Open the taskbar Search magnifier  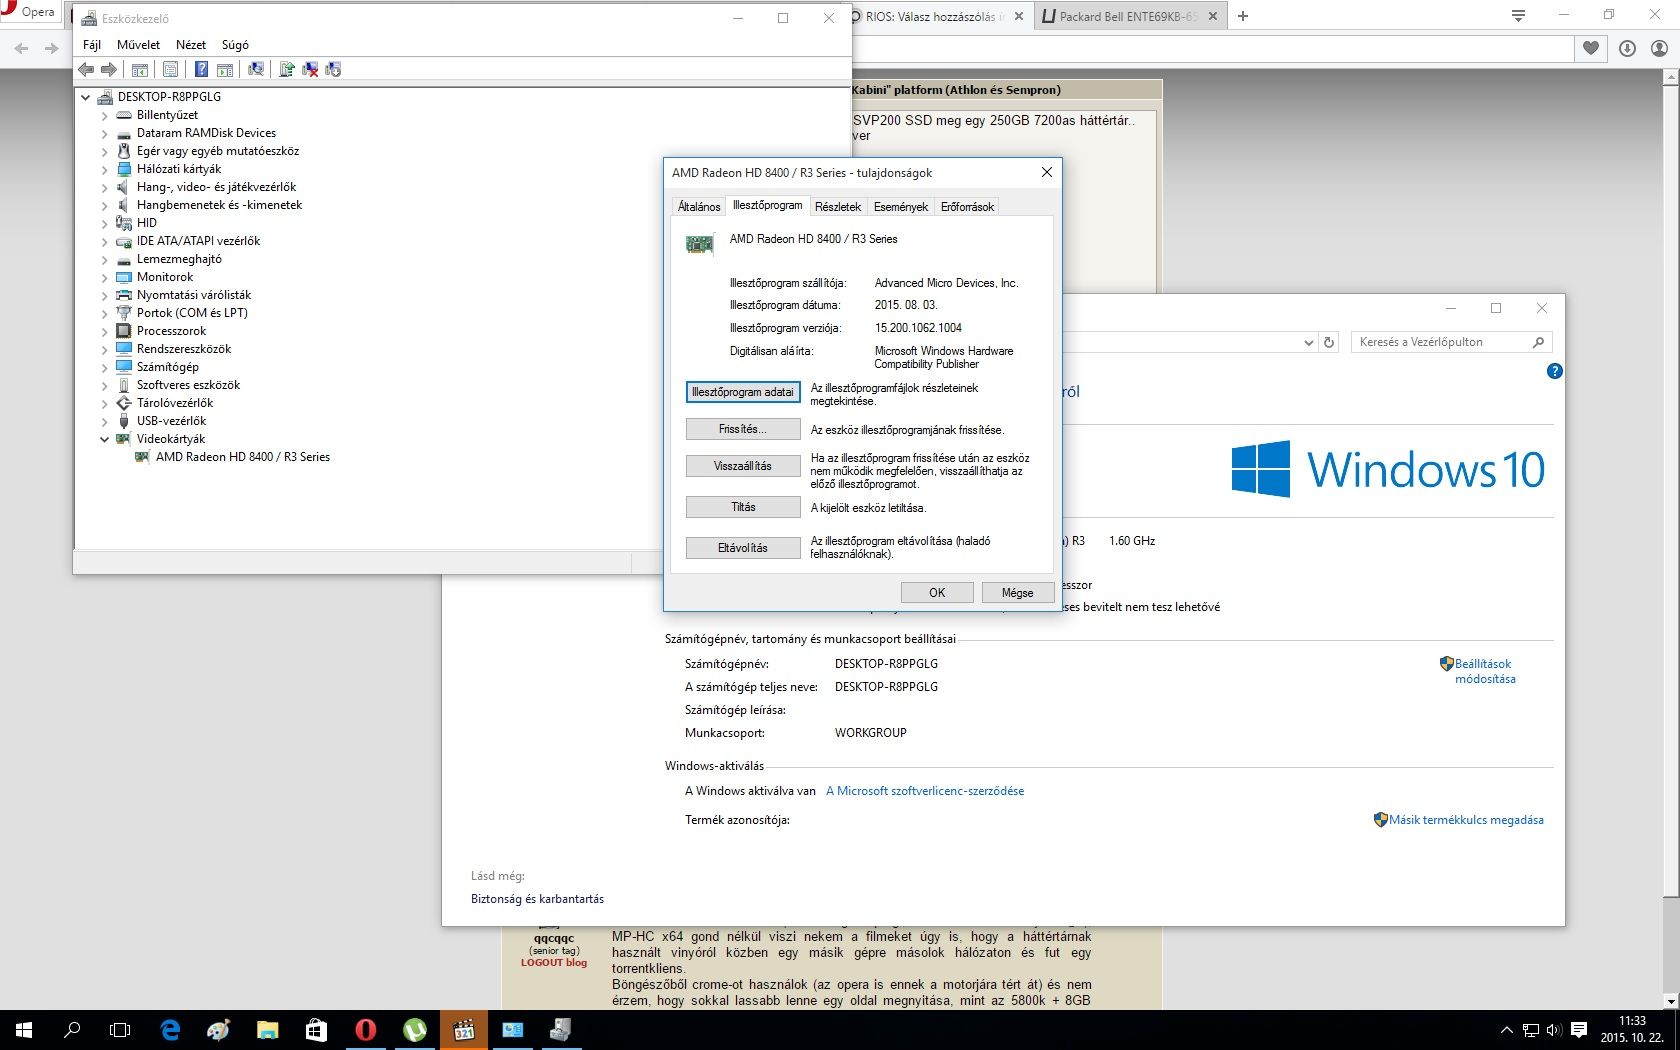pos(72,1029)
